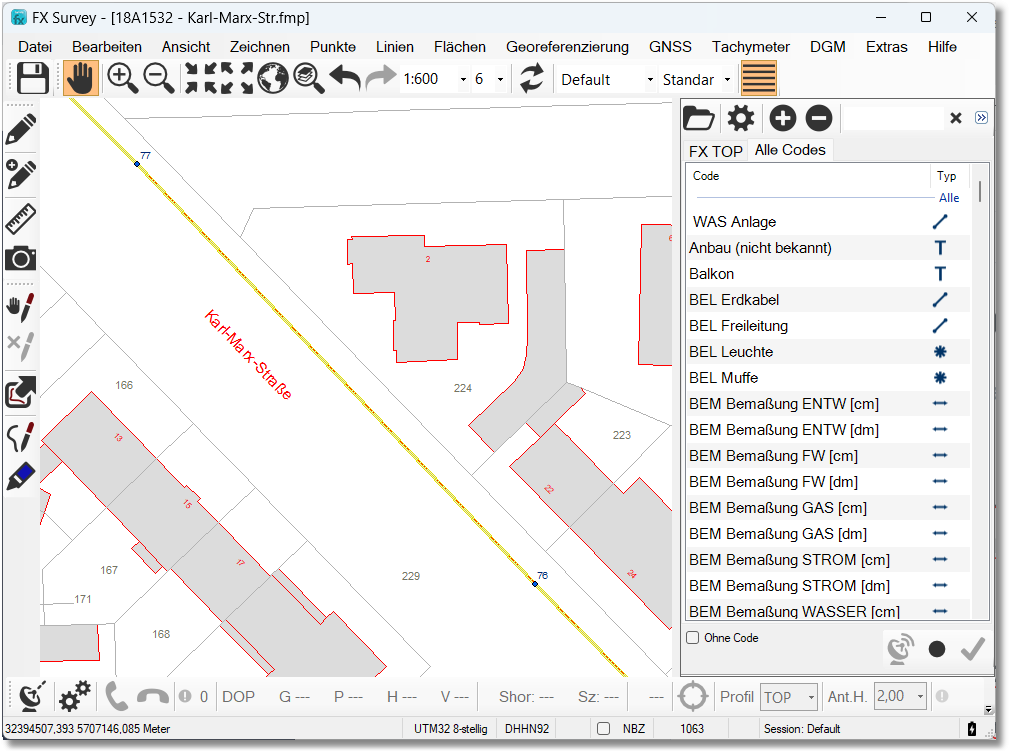
Task: Toggle the orange code list panel button
Action: 759,79
